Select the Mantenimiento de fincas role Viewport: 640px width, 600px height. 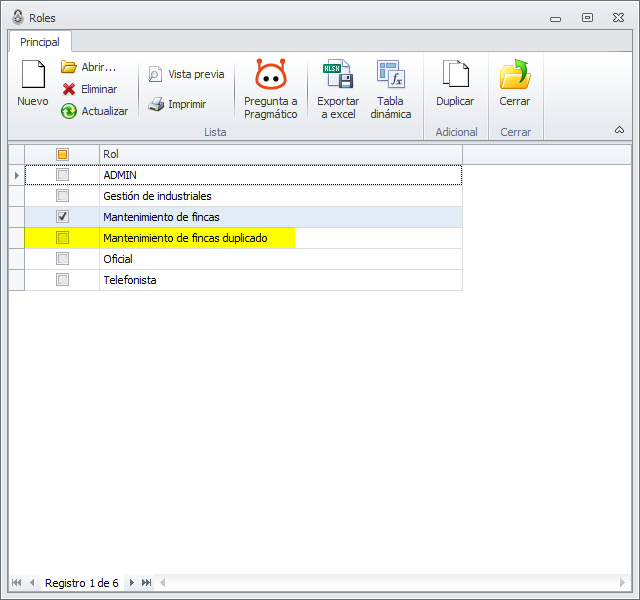tap(244, 217)
